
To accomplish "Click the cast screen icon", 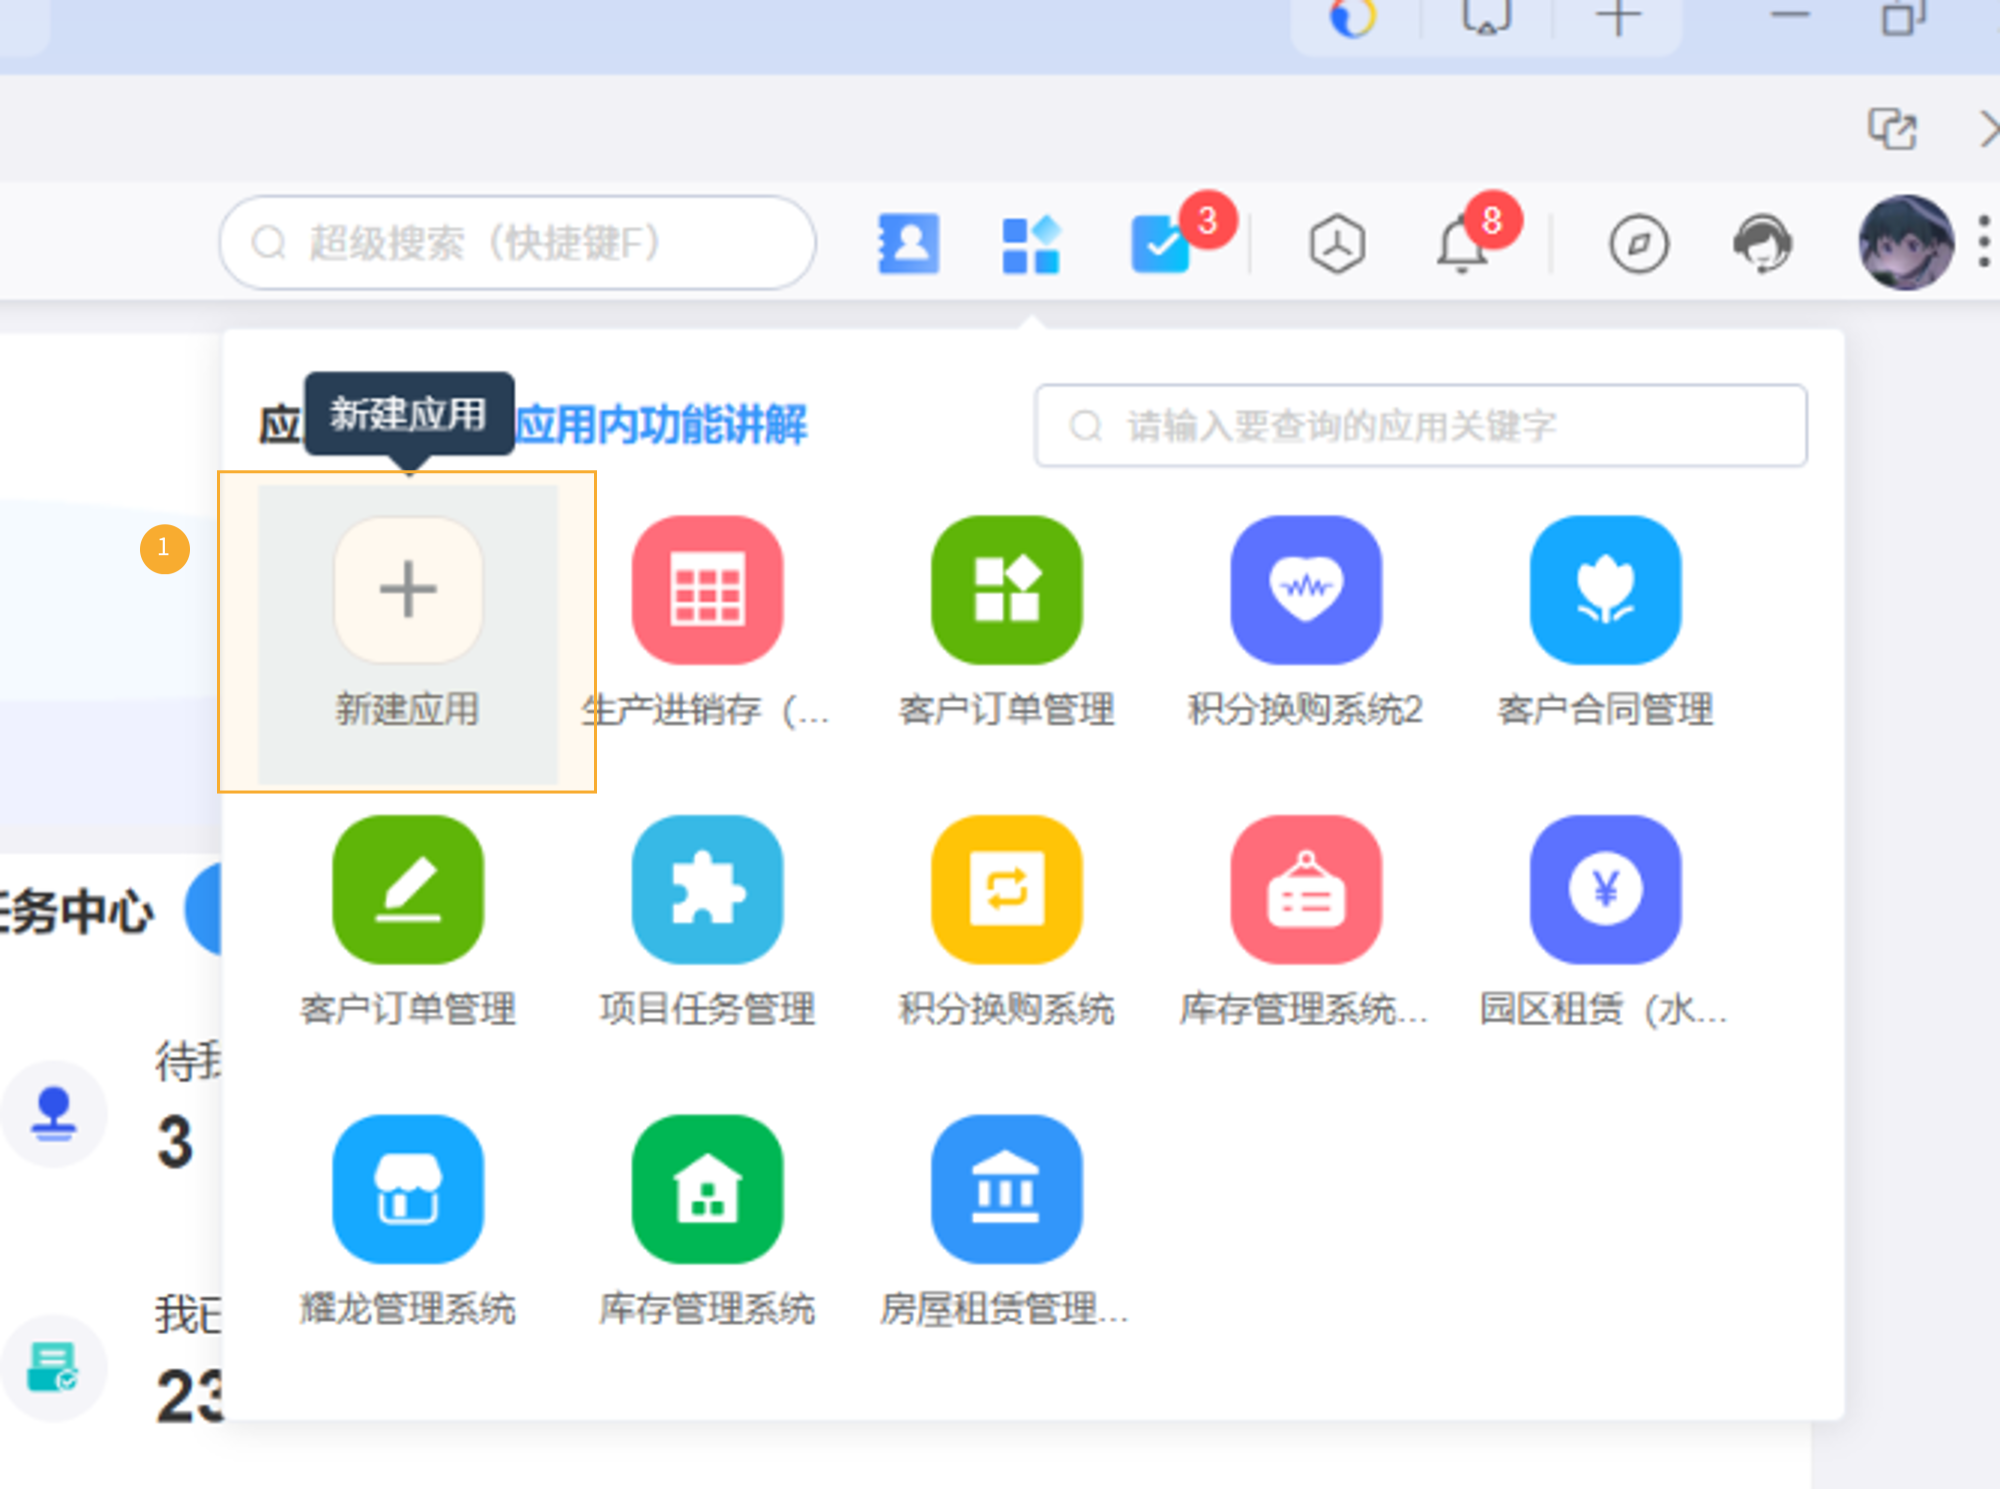I will (x=1486, y=16).
